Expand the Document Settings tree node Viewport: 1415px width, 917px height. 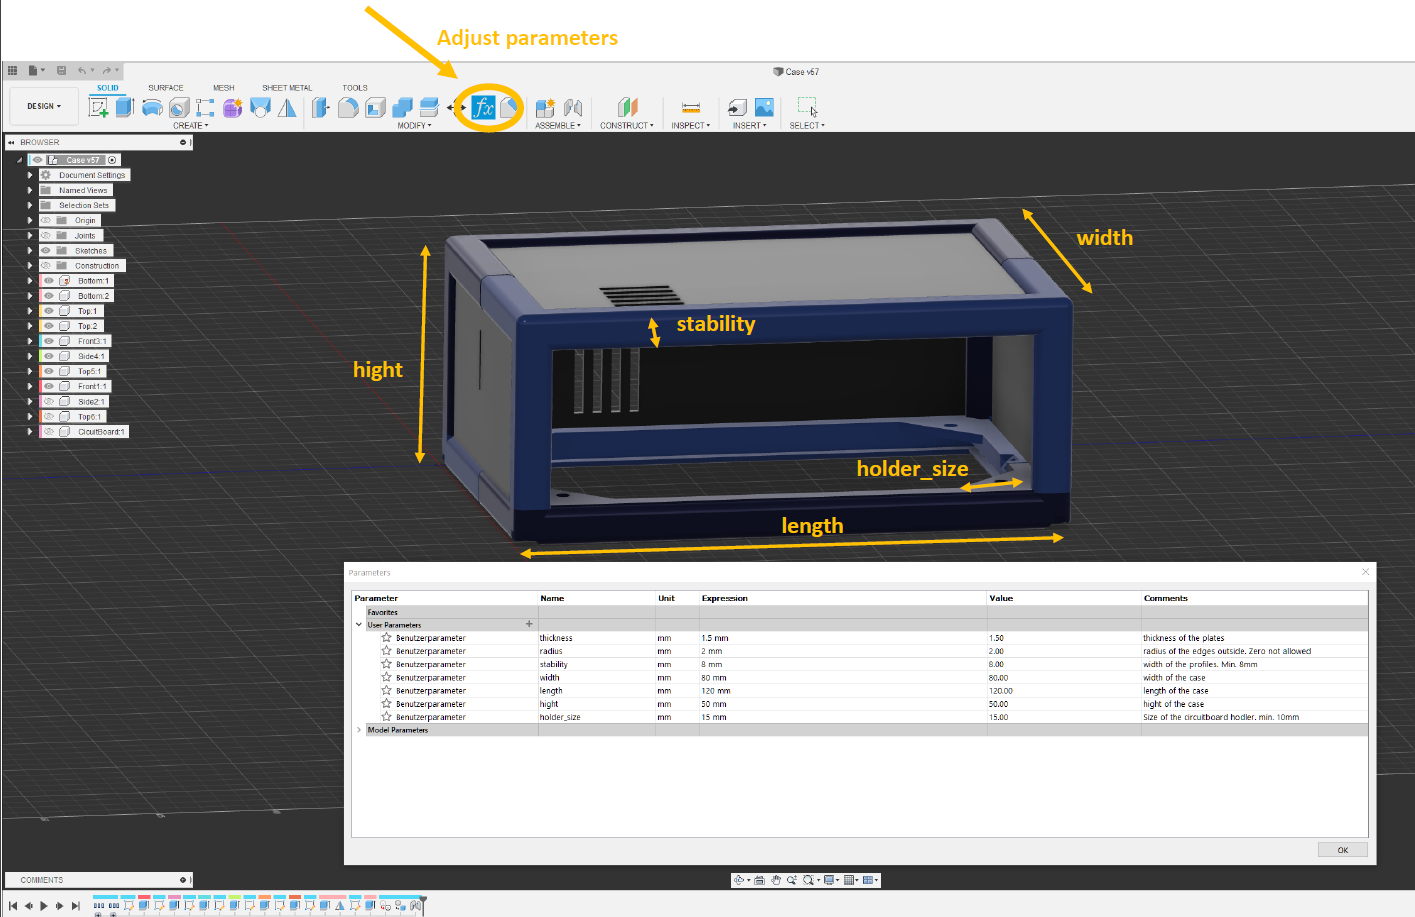(x=30, y=175)
